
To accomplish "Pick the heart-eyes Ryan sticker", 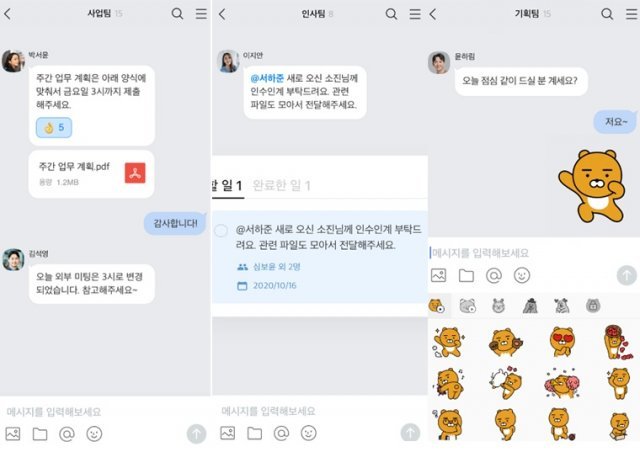I will 562,342.
